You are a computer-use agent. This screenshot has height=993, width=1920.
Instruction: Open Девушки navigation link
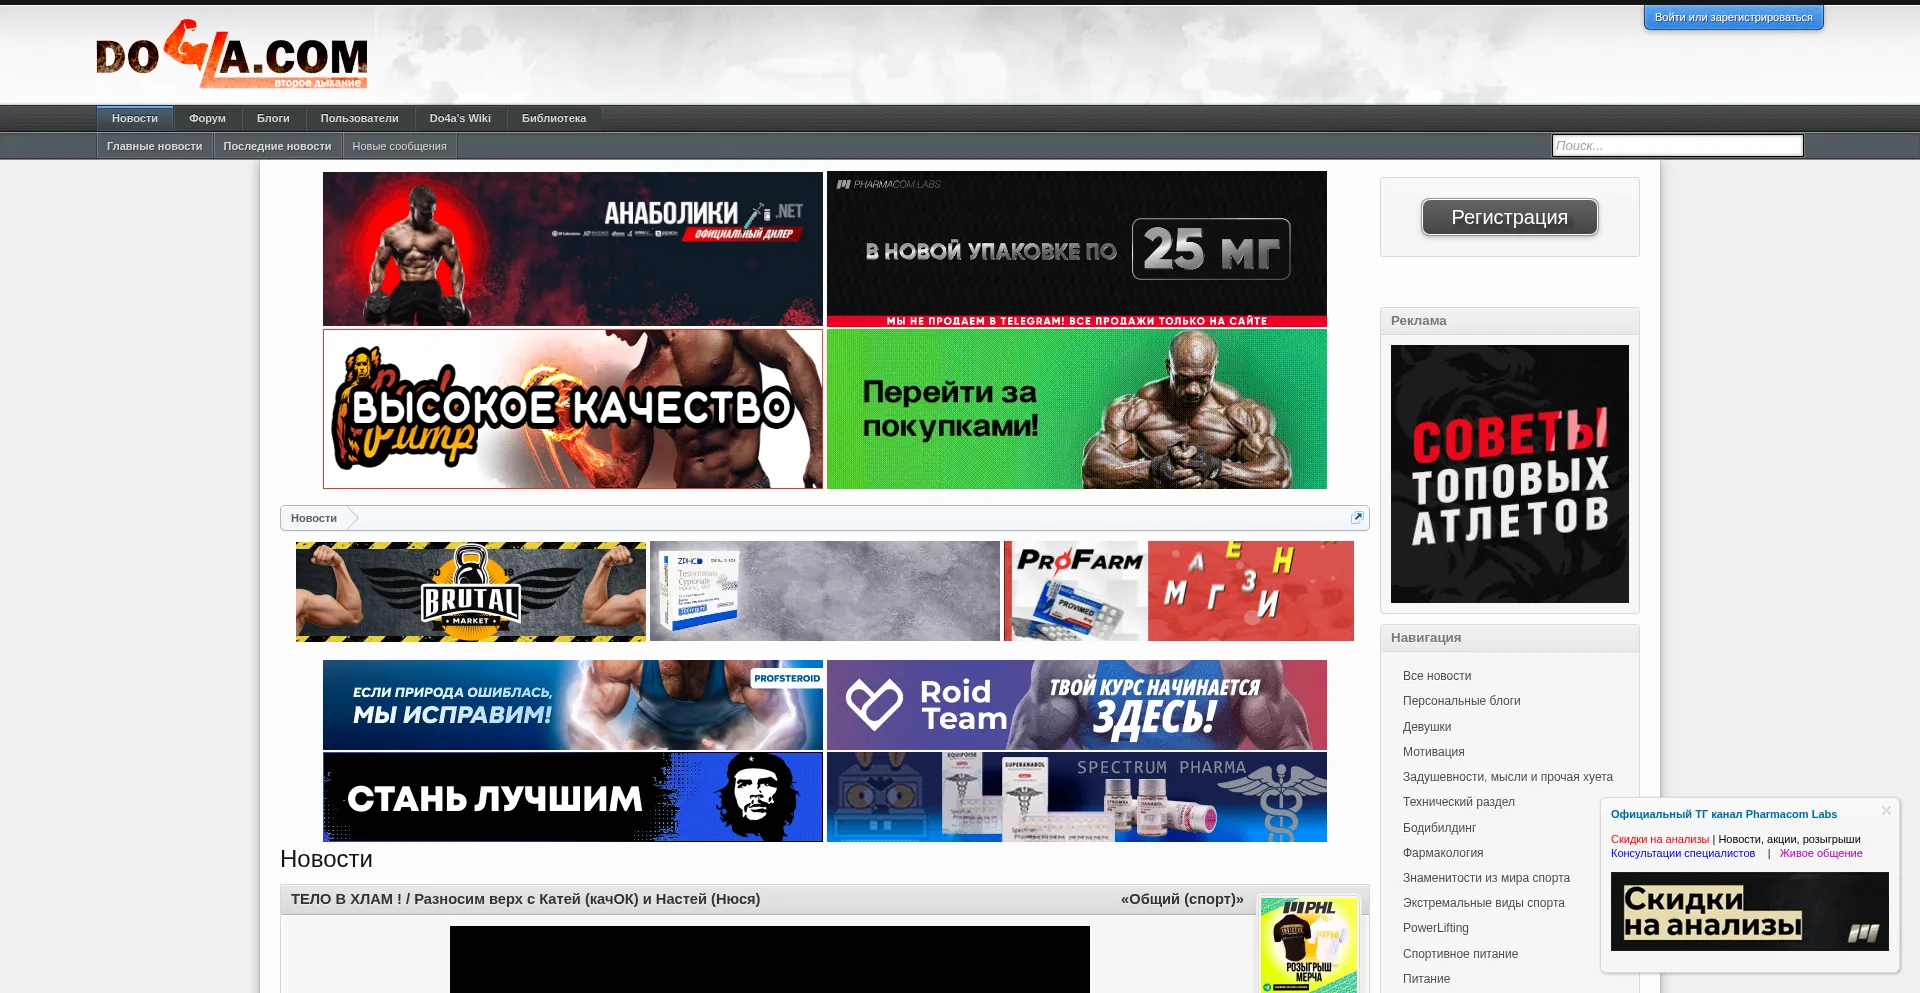(x=1427, y=727)
